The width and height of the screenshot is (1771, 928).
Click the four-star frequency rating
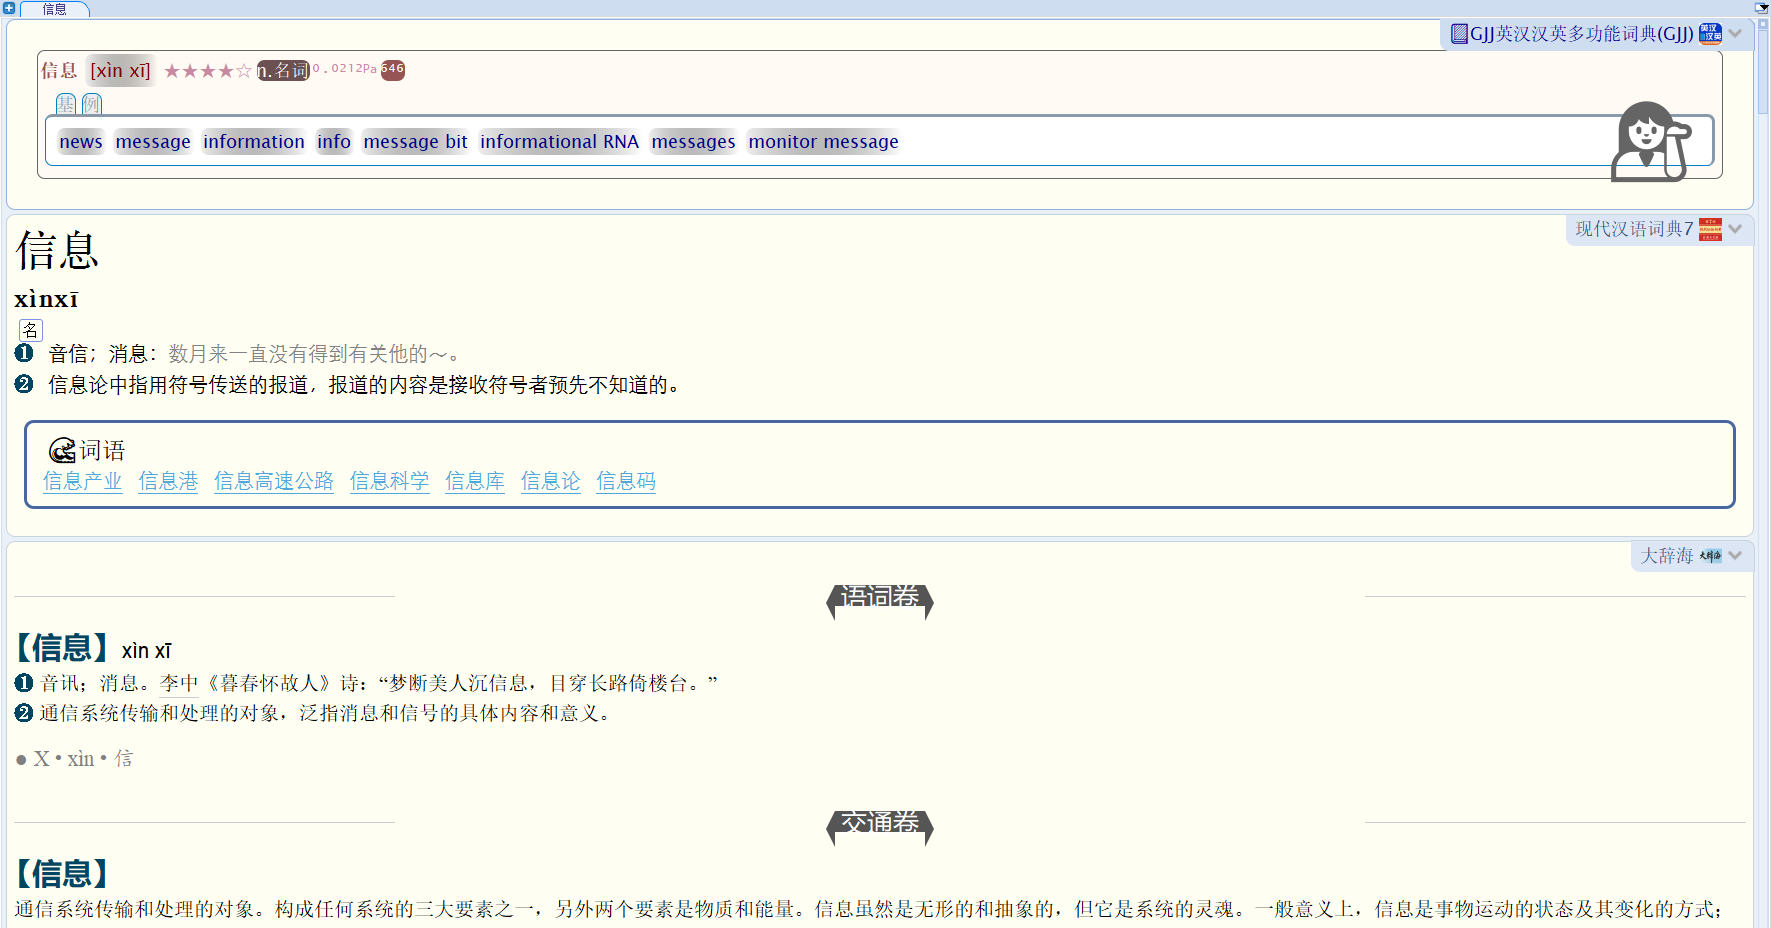point(207,71)
